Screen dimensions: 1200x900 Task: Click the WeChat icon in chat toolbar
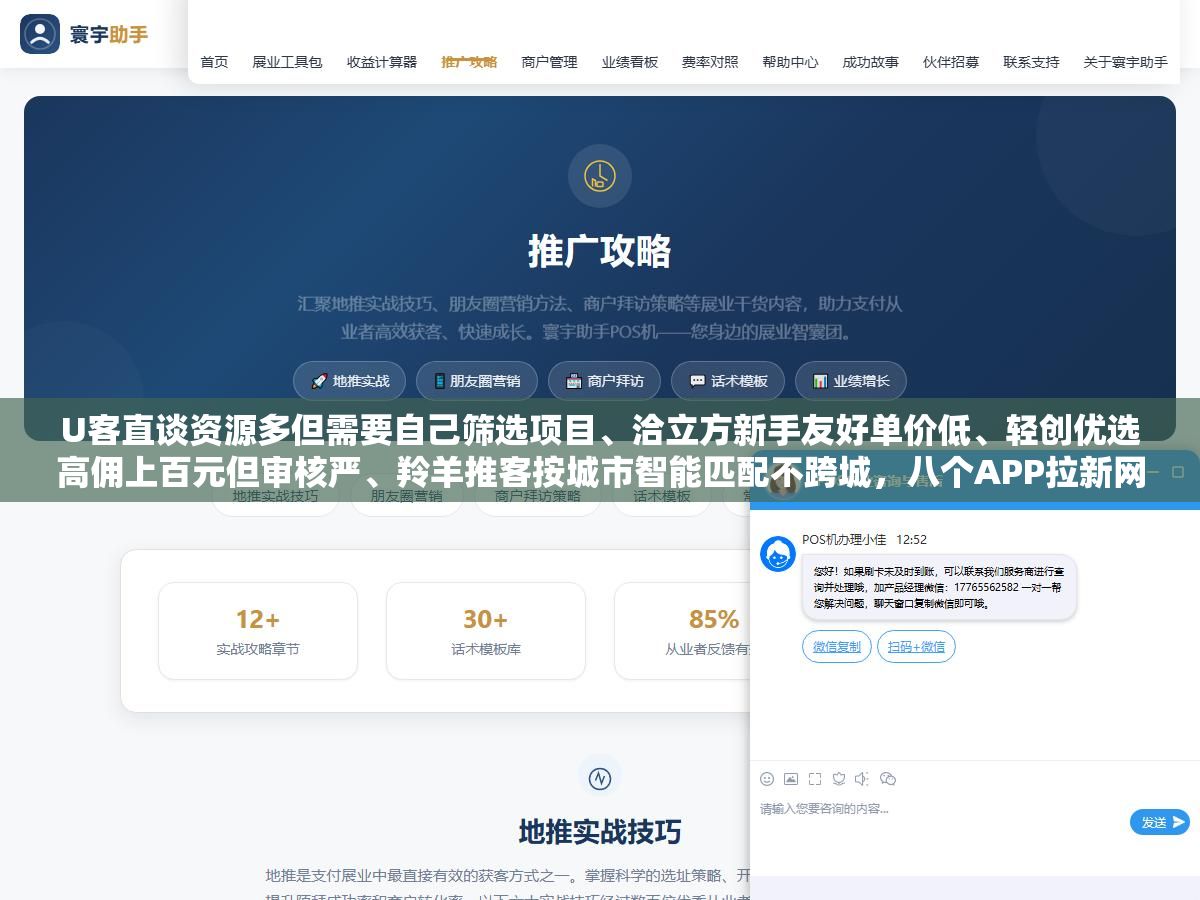[888, 779]
